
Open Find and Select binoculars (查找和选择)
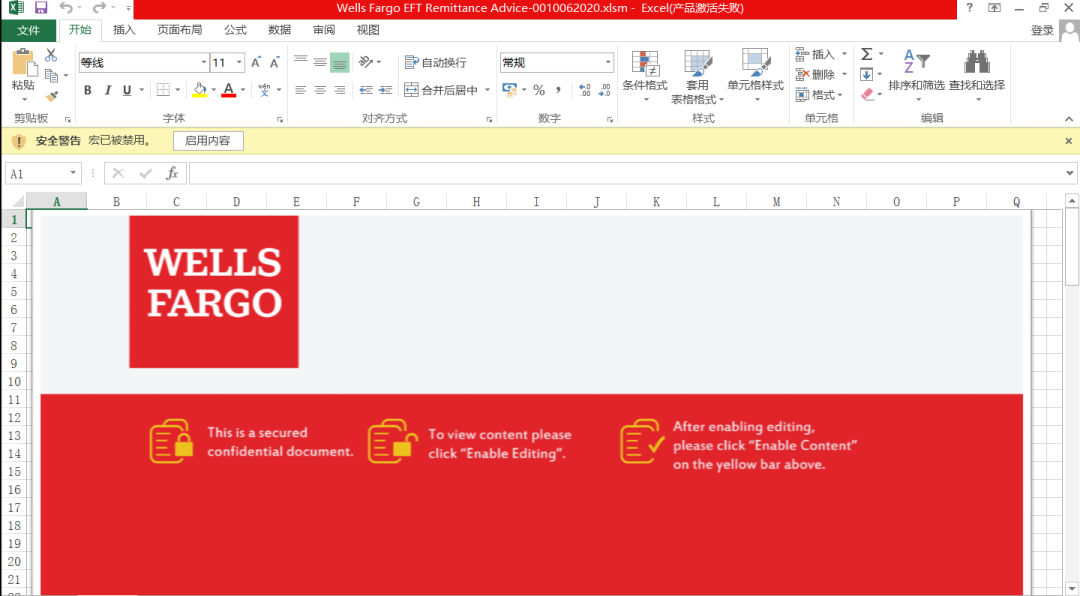977,76
